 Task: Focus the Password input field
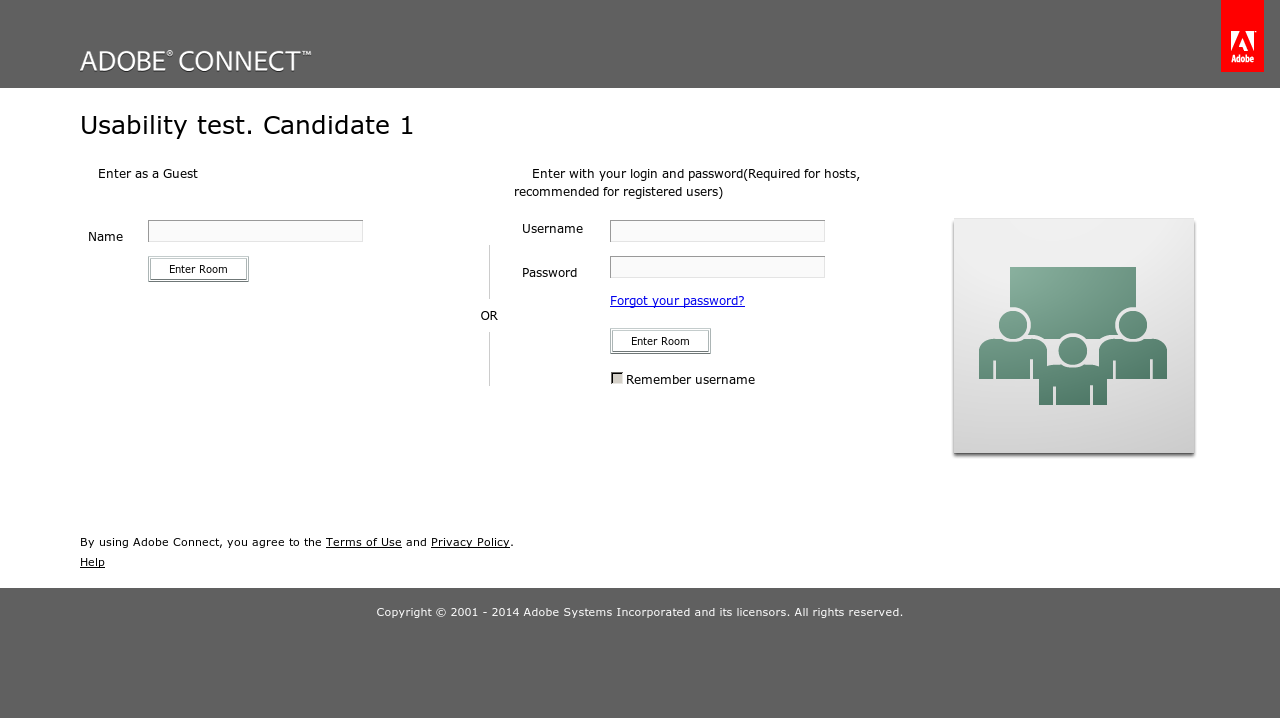tap(717, 267)
